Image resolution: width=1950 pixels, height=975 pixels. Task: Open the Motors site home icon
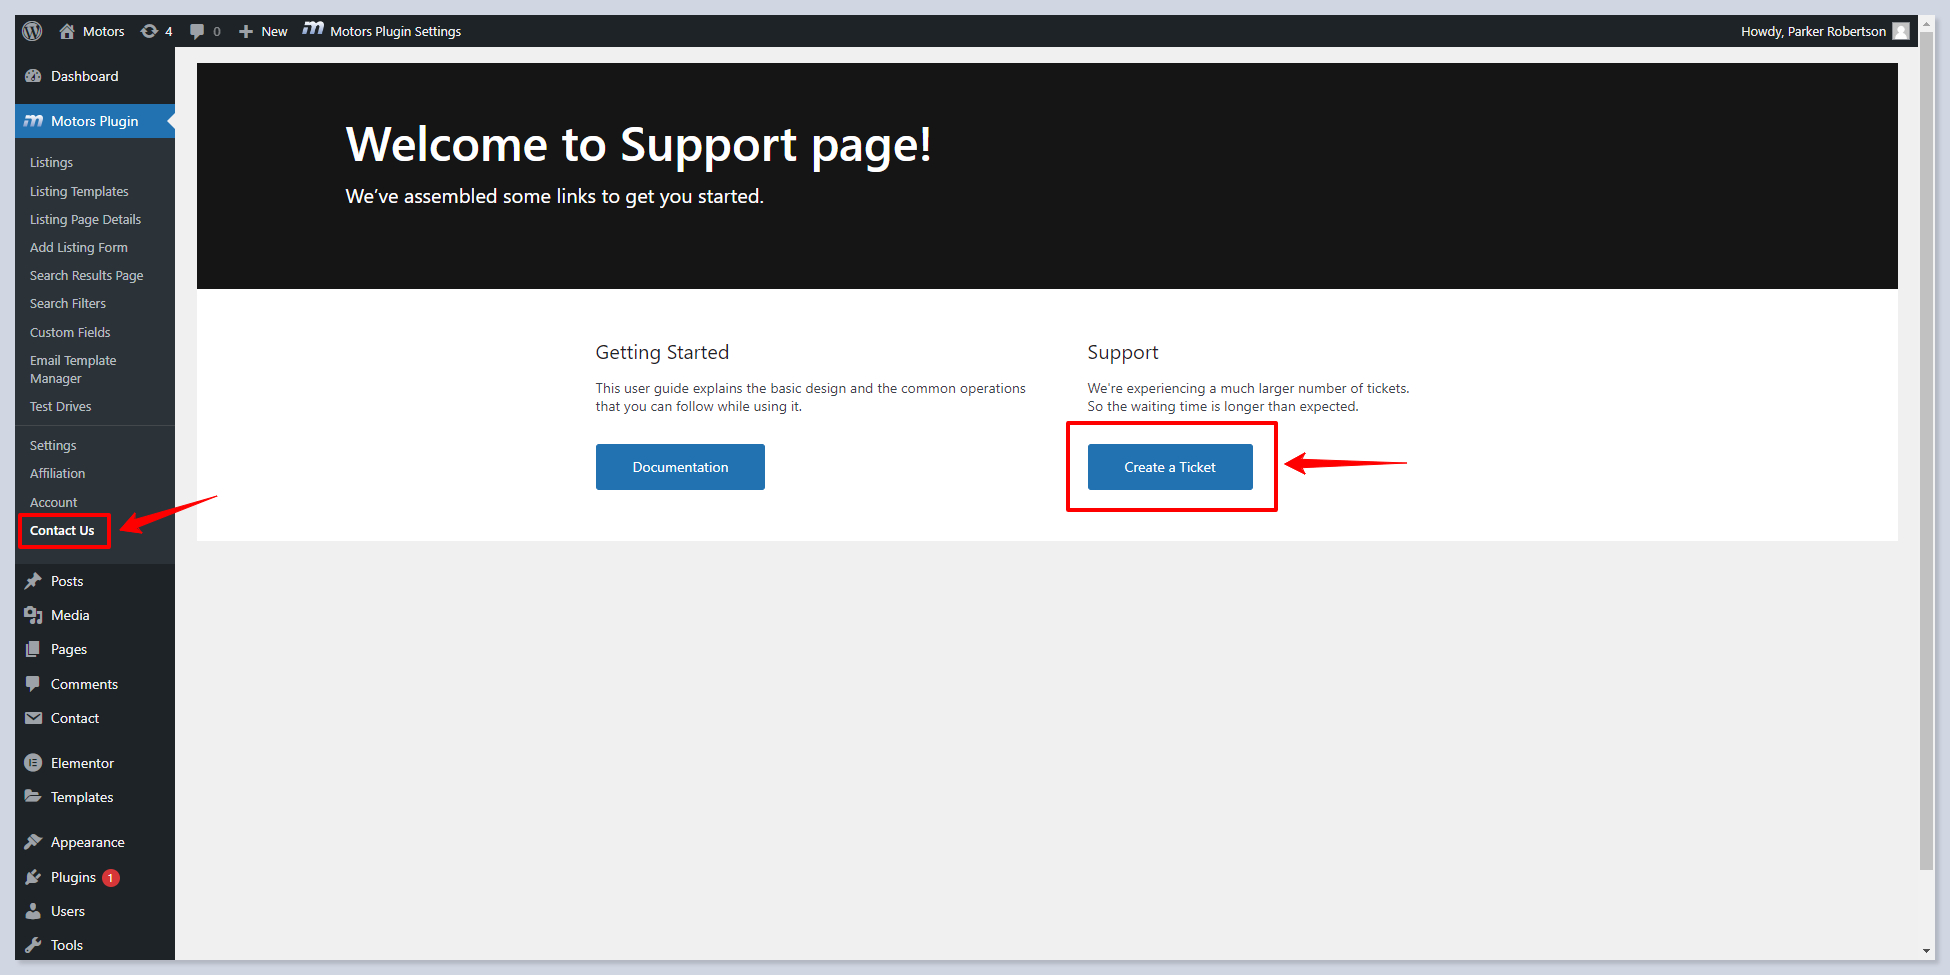(x=67, y=31)
